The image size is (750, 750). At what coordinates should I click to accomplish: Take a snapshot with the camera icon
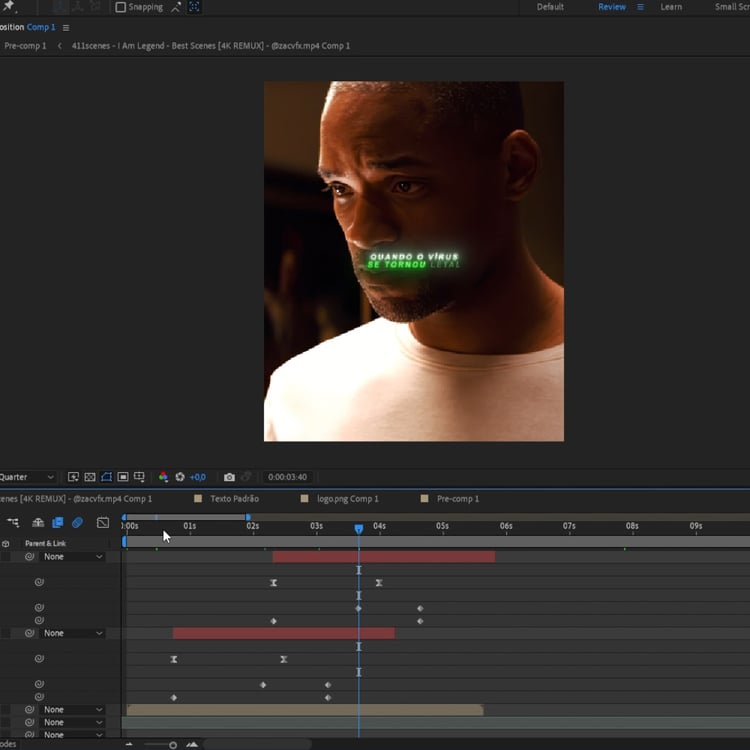pos(229,477)
